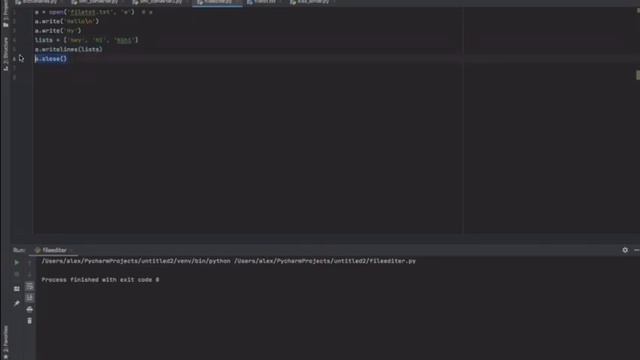The image size is (640, 360).
Task: Clear console output with the trash icon
Action: point(29,321)
